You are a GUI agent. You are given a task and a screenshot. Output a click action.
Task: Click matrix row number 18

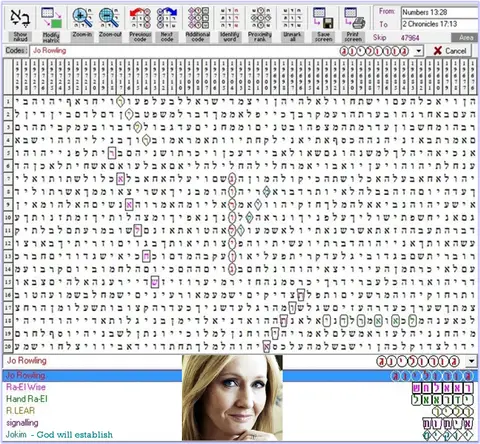[x=8, y=321]
